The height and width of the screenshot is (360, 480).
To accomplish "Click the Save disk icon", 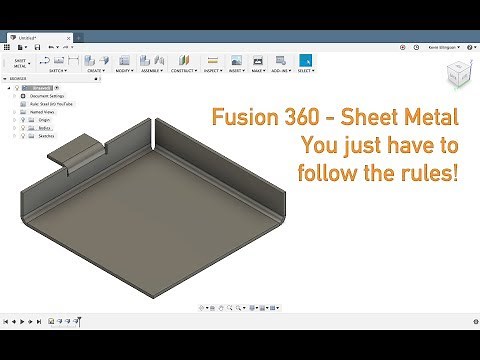I will 37,47.
